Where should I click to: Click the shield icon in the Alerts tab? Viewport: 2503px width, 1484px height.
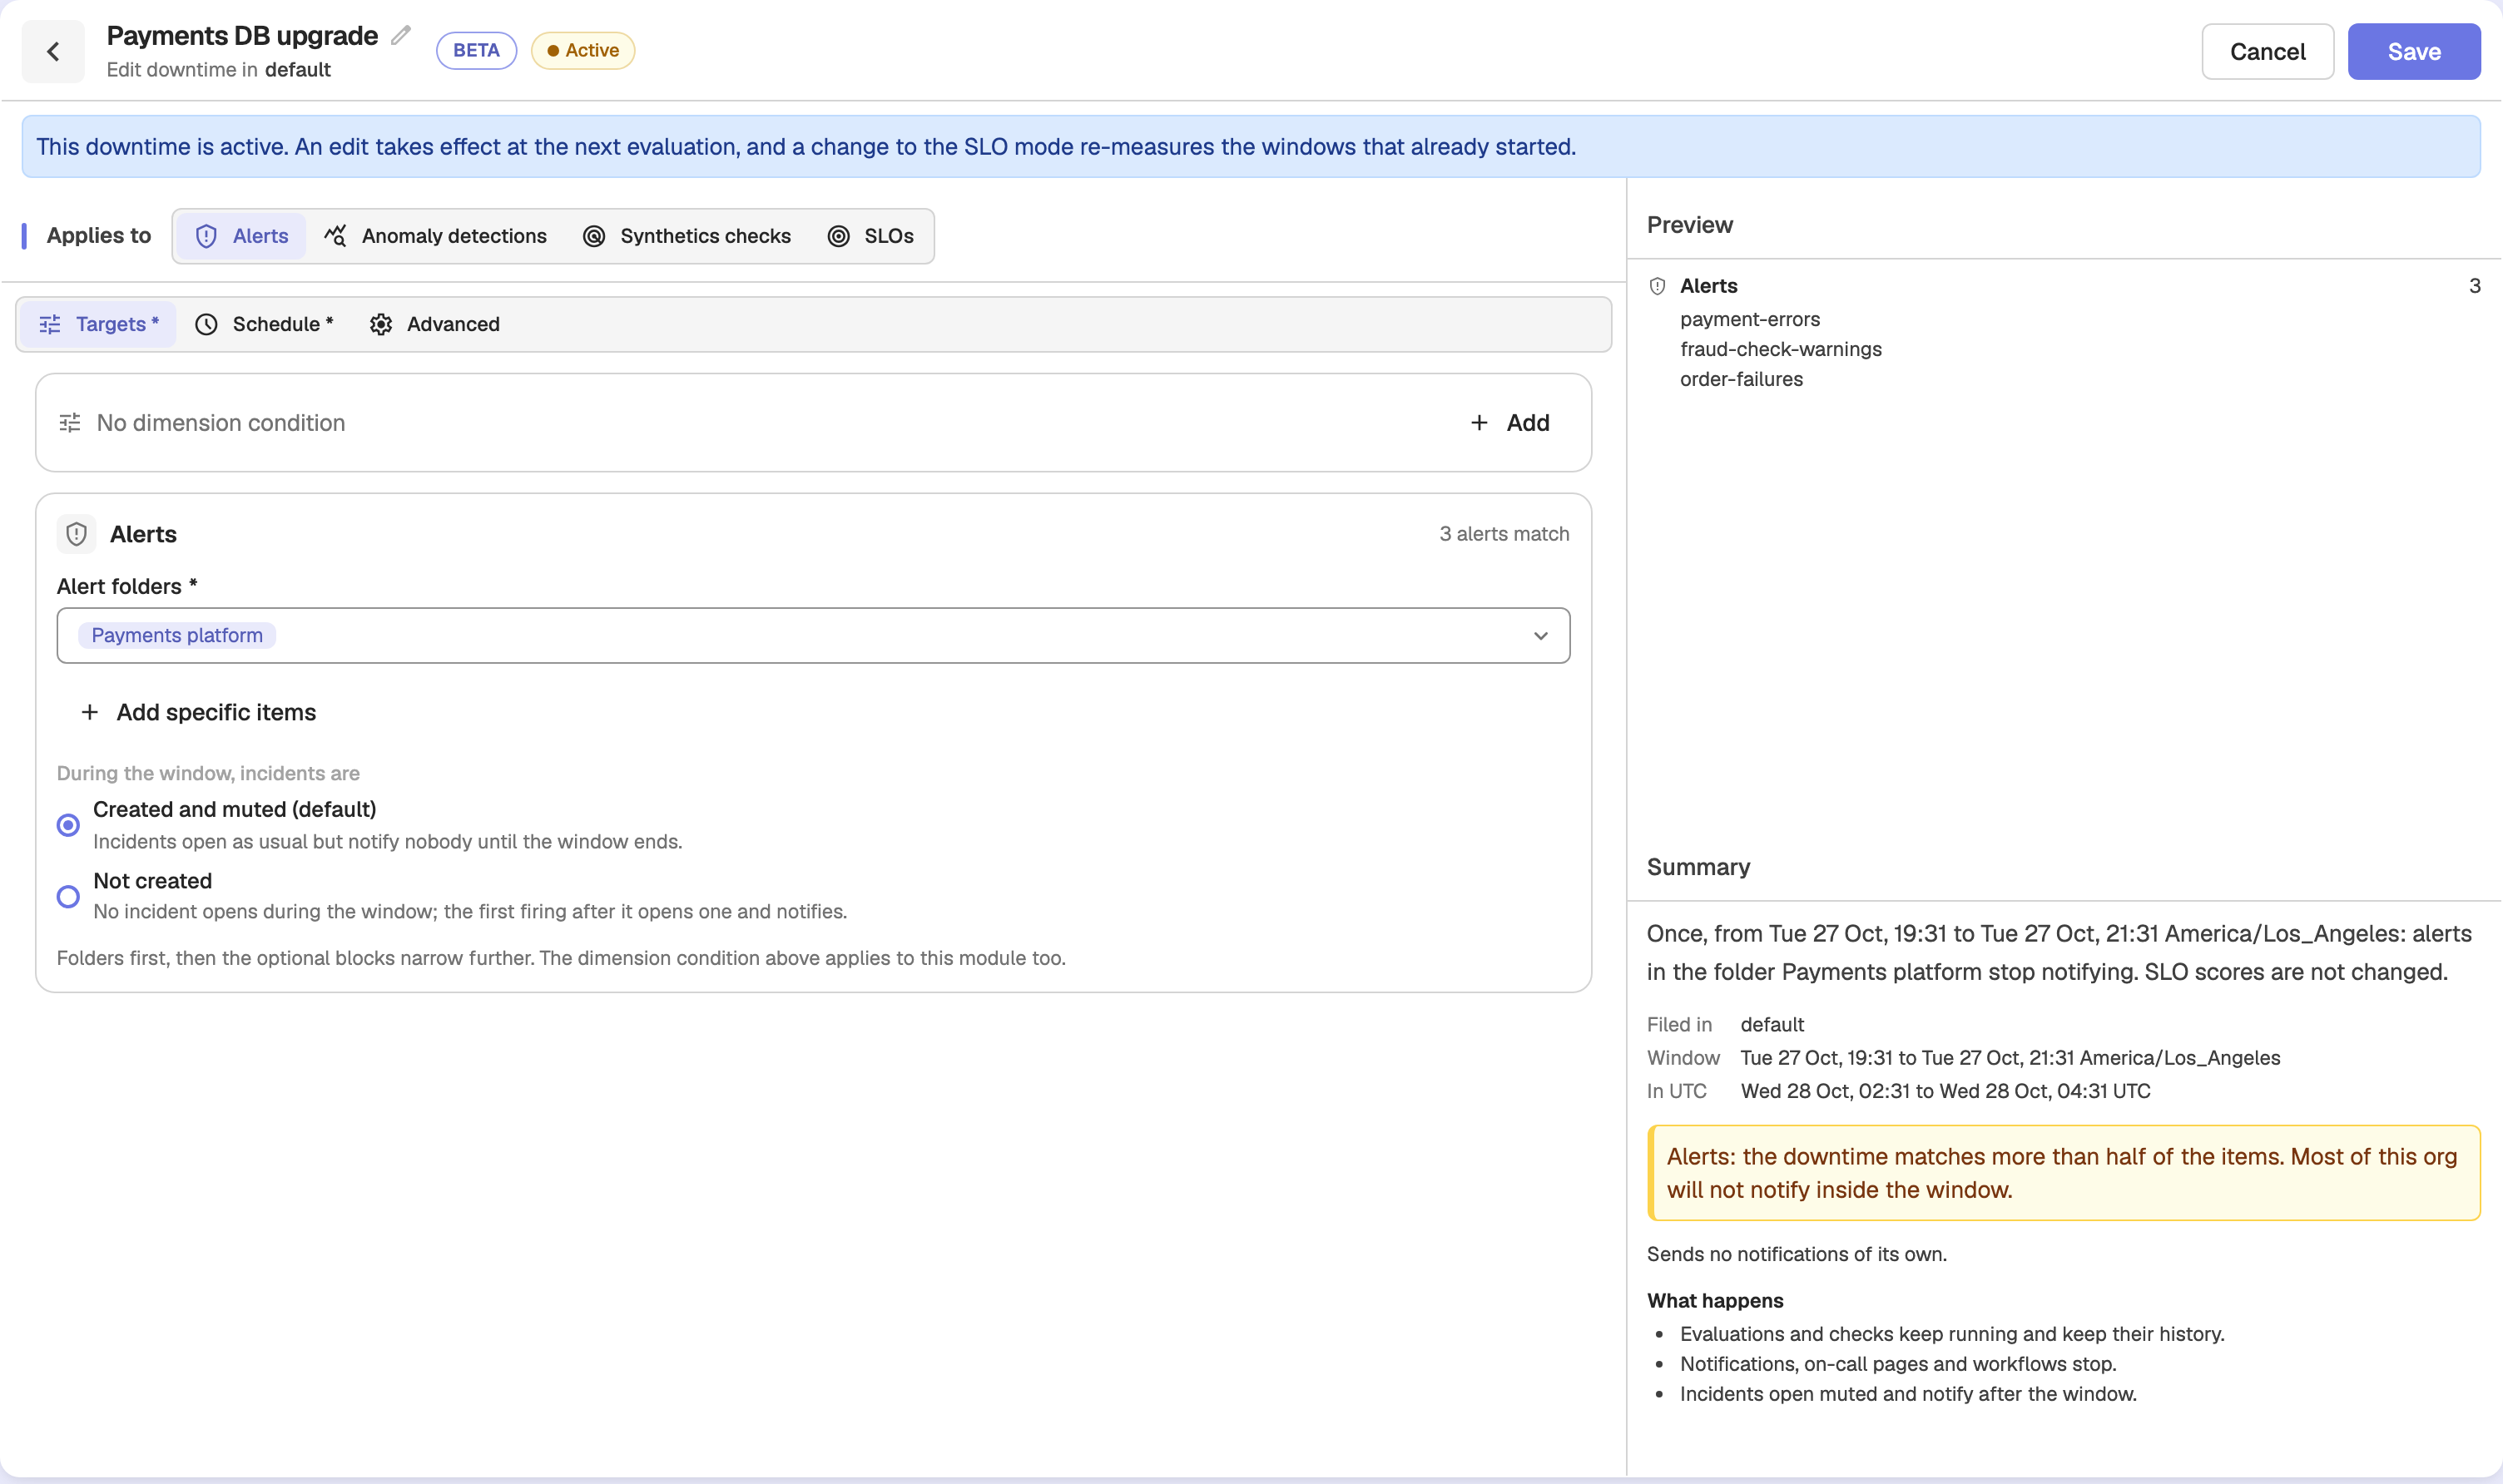206,236
